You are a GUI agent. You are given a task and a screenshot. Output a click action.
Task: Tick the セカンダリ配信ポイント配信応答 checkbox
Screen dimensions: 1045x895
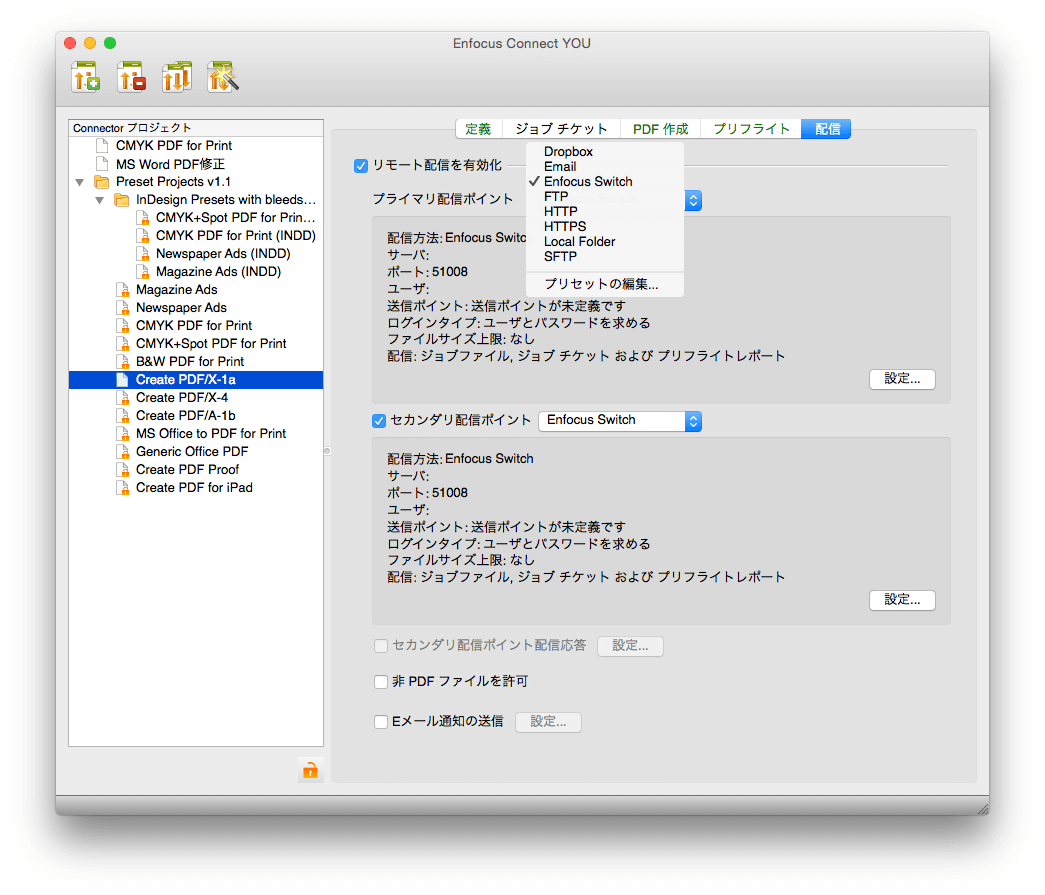(x=381, y=646)
